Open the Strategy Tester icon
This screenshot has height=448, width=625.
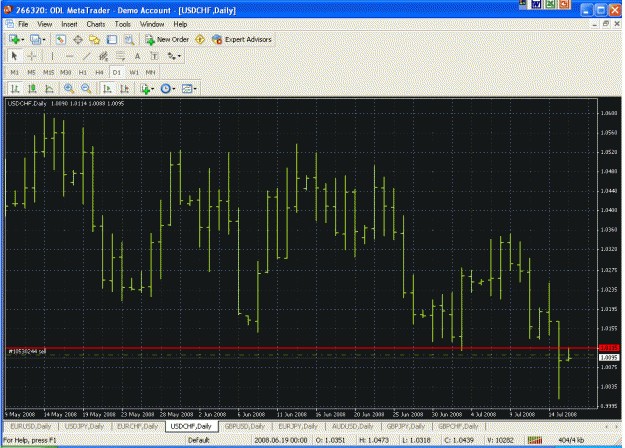[x=129, y=39]
